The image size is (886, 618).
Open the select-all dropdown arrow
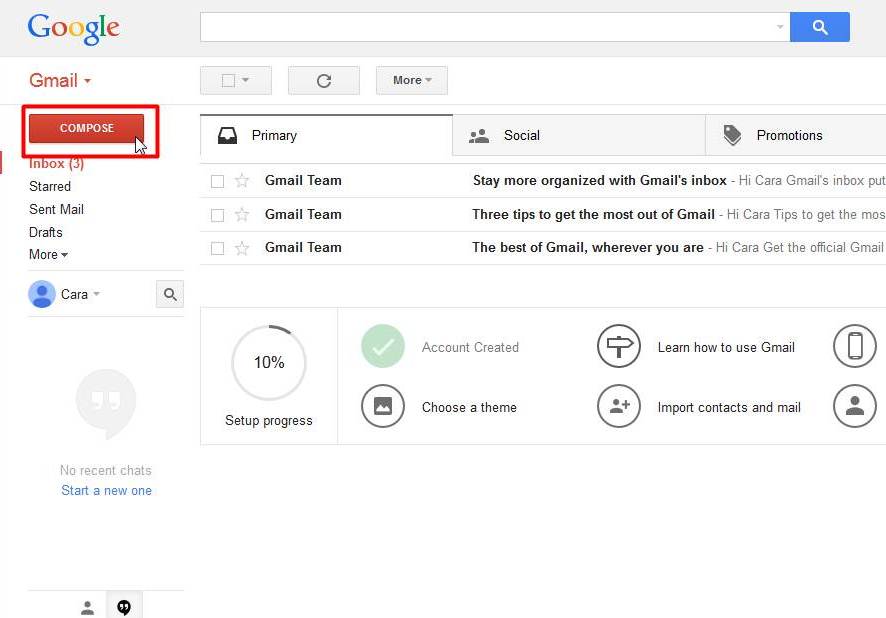[245, 80]
